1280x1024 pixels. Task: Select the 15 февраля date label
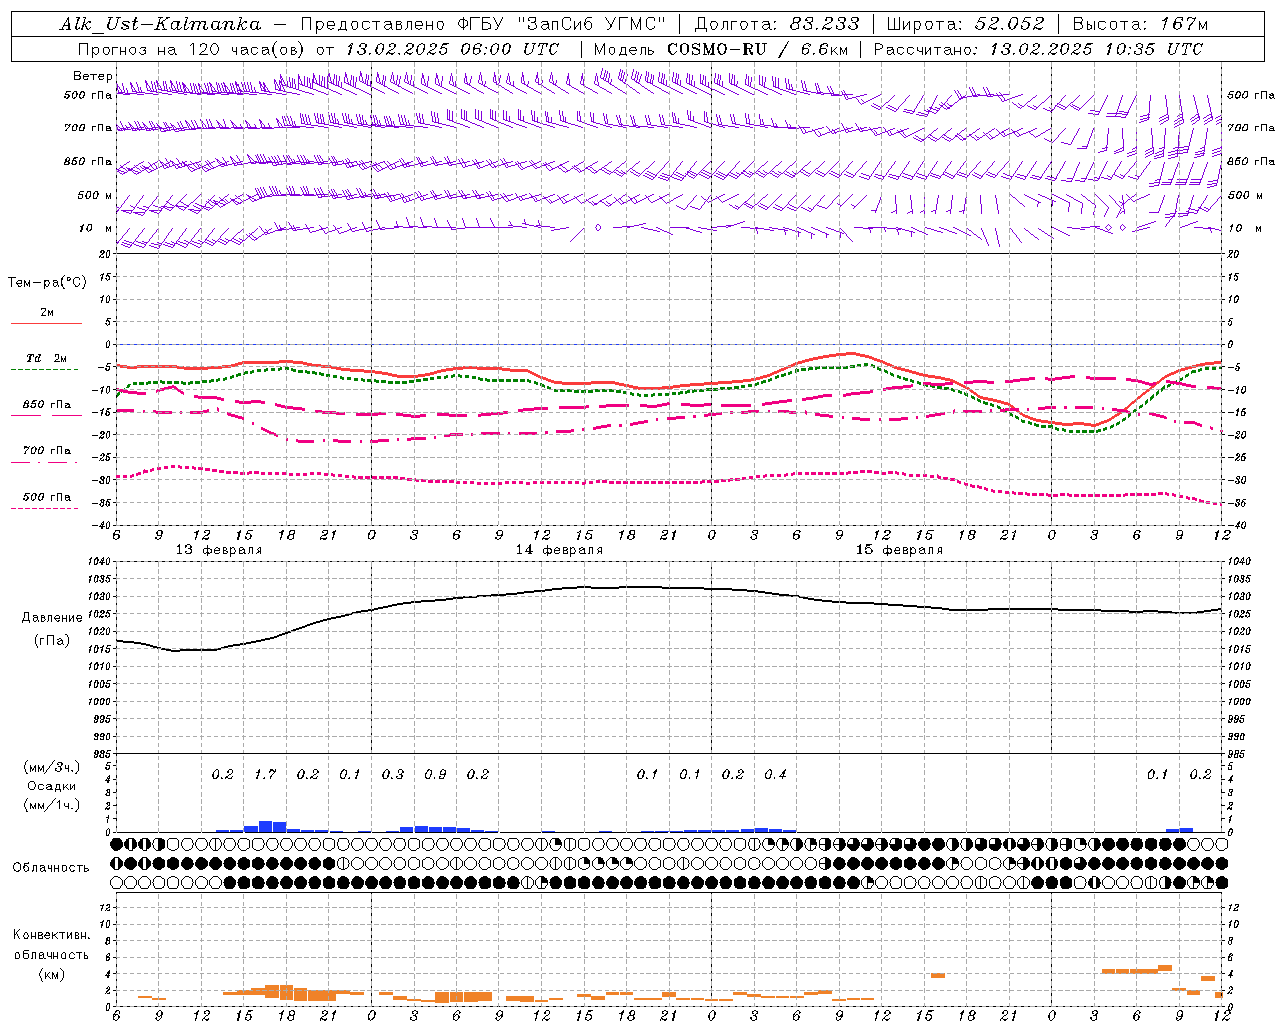tap(899, 550)
